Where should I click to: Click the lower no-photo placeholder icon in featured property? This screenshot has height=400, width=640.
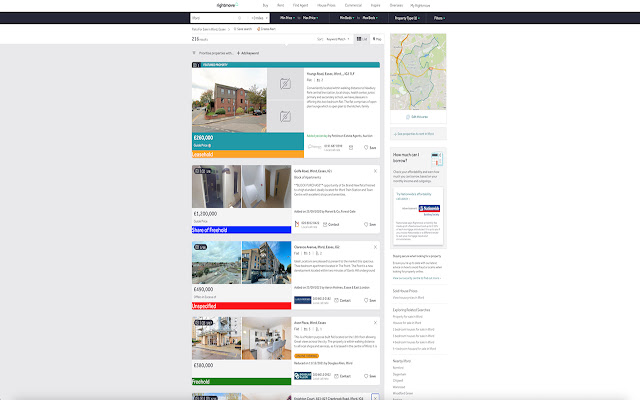(x=285, y=116)
